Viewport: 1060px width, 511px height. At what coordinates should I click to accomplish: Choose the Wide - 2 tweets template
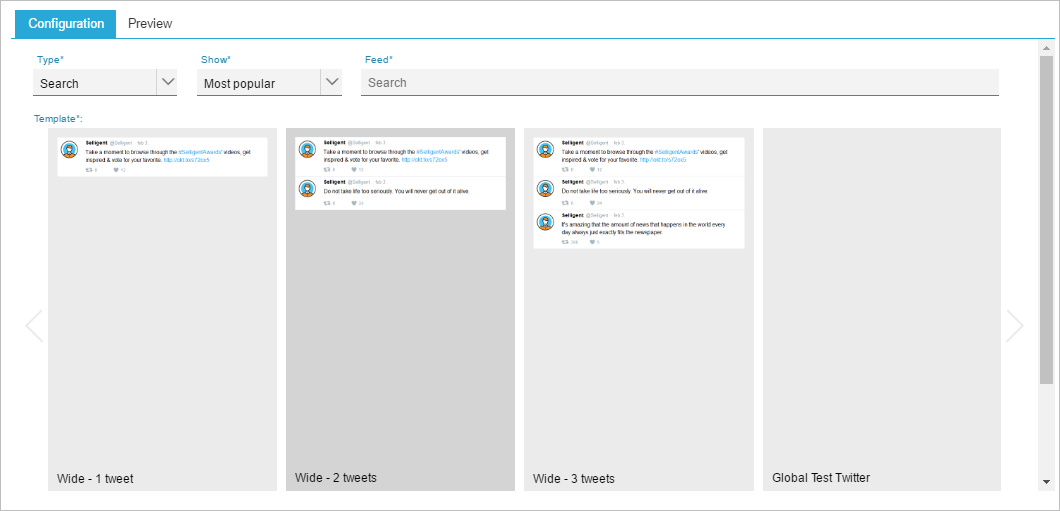(x=400, y=310)
